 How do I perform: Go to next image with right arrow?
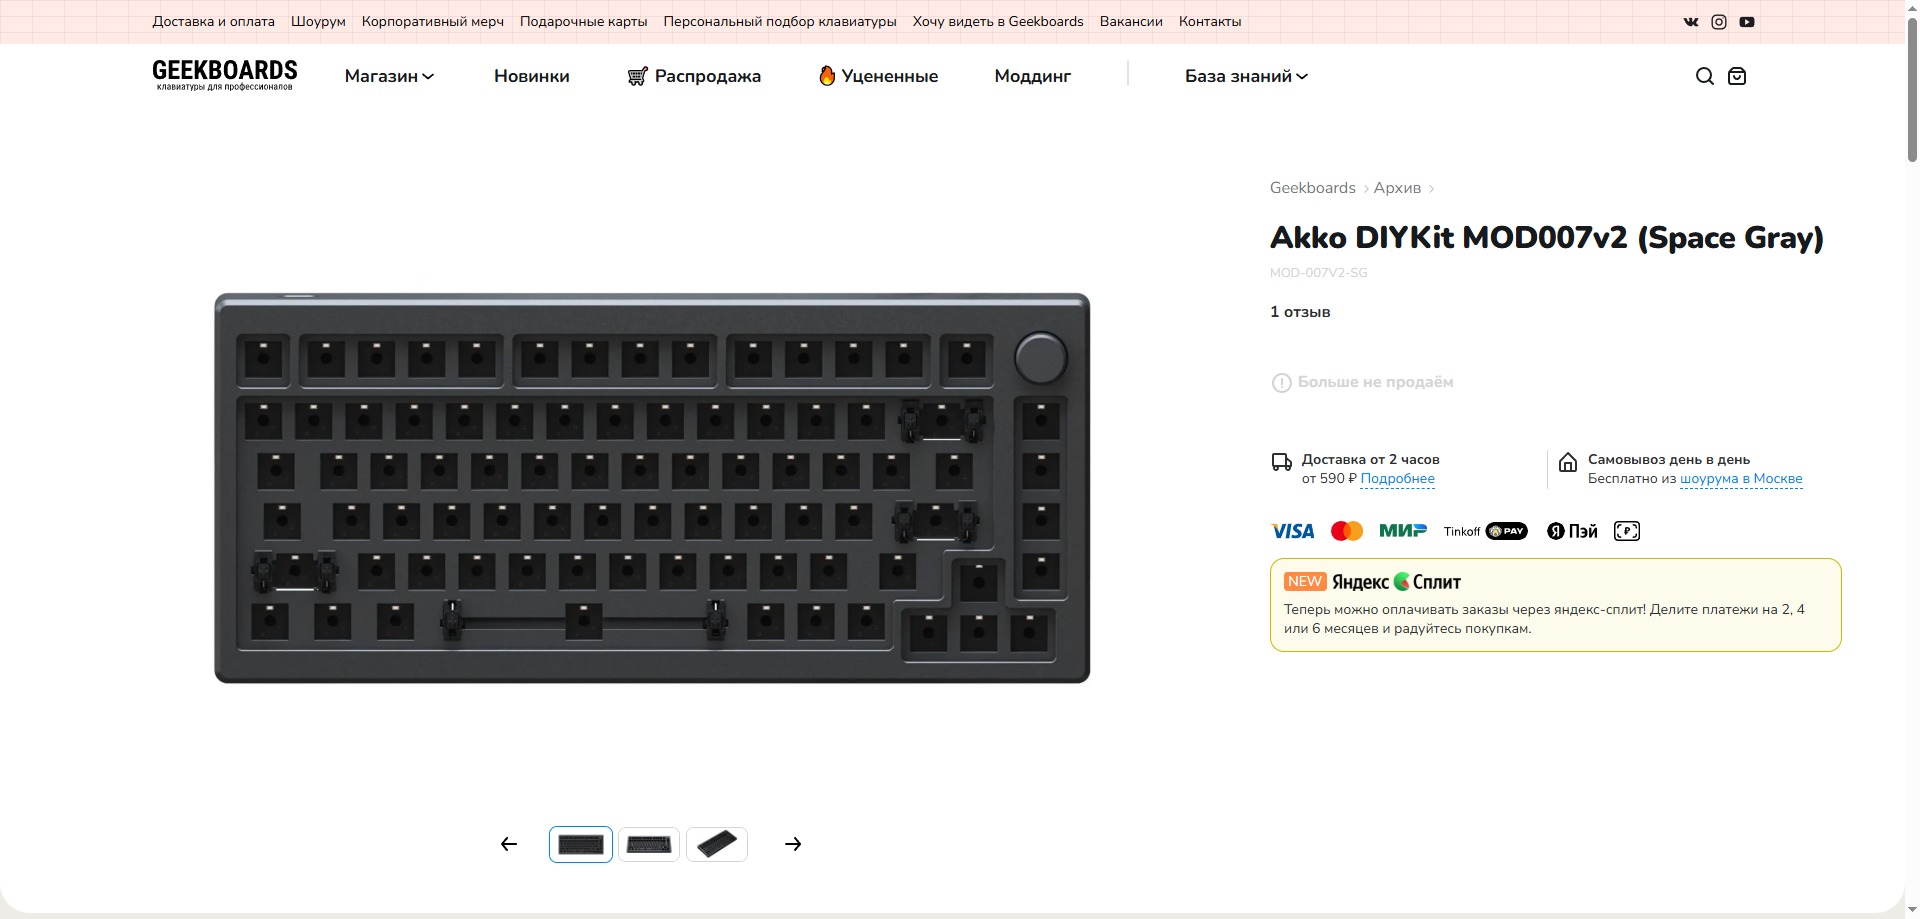point(793,844)
